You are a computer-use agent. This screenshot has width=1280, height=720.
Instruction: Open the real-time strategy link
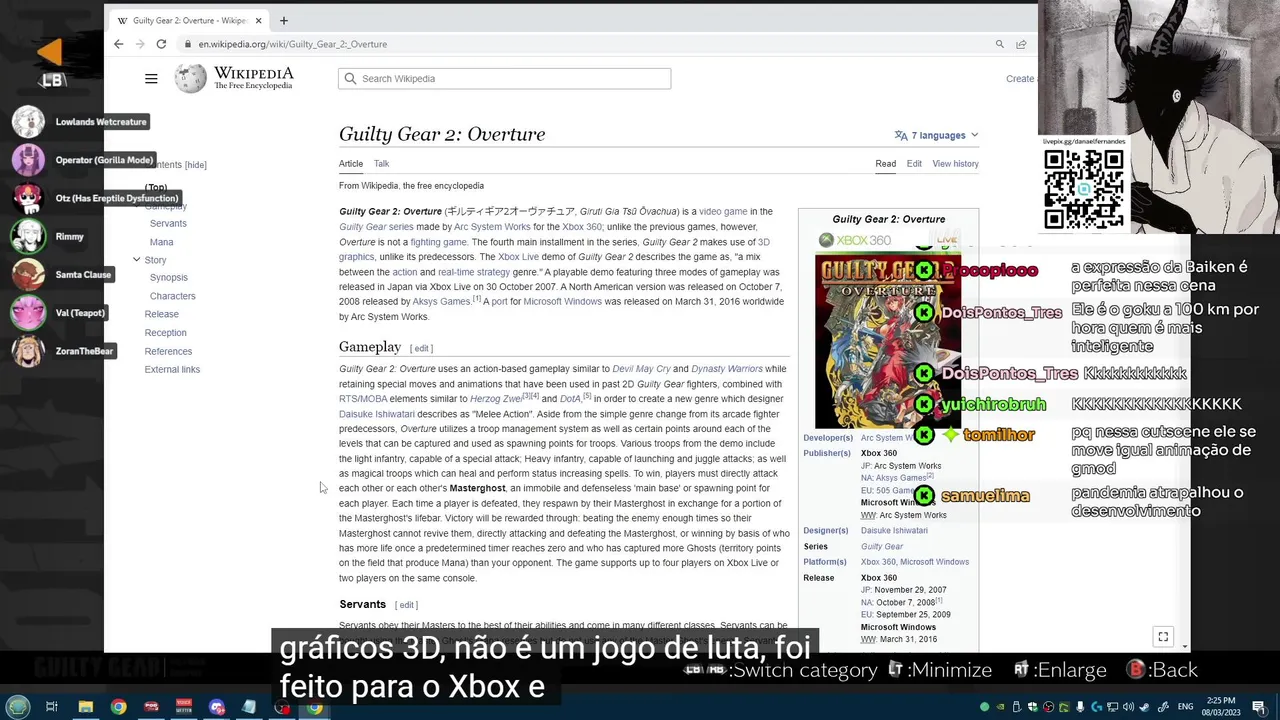pyautogui.click(x=474, y=272)
